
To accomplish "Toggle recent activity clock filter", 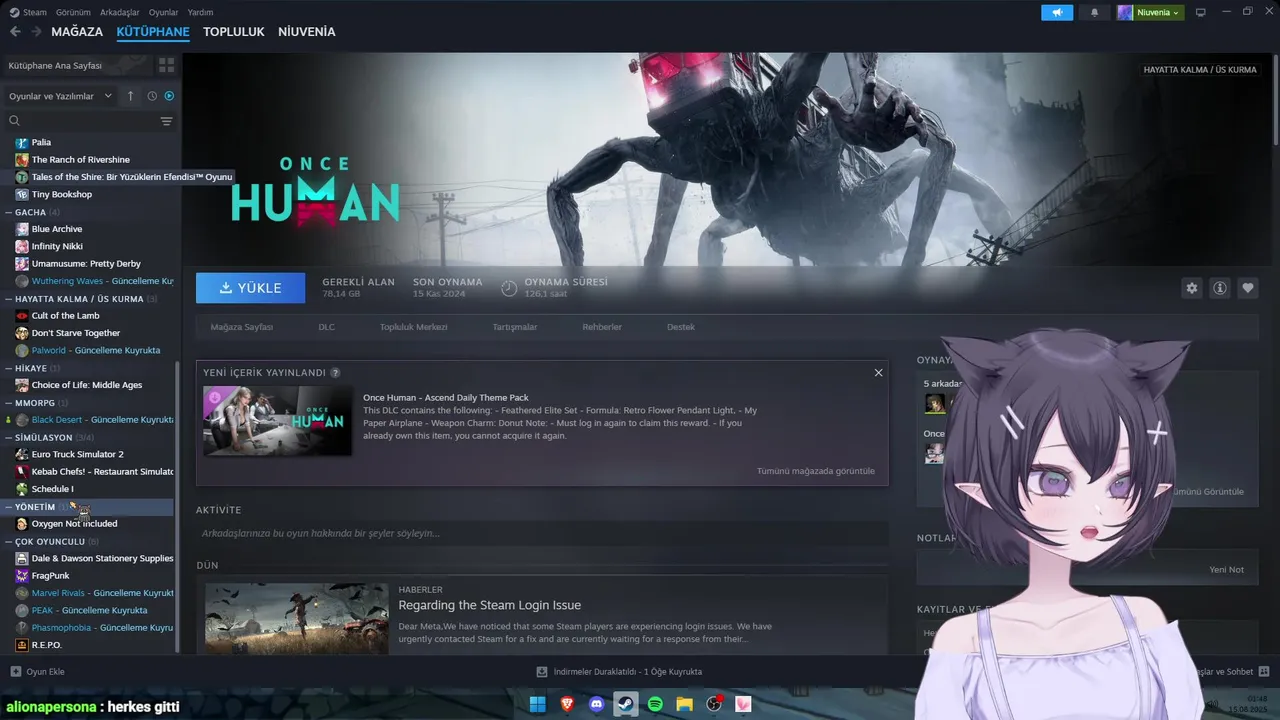I will click(152, 96).
